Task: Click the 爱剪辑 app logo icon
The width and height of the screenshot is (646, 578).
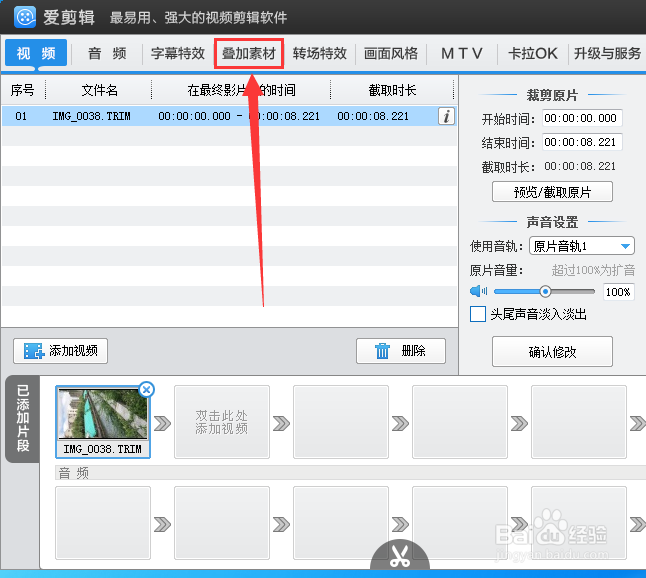Action: click(x=25, y=17)
